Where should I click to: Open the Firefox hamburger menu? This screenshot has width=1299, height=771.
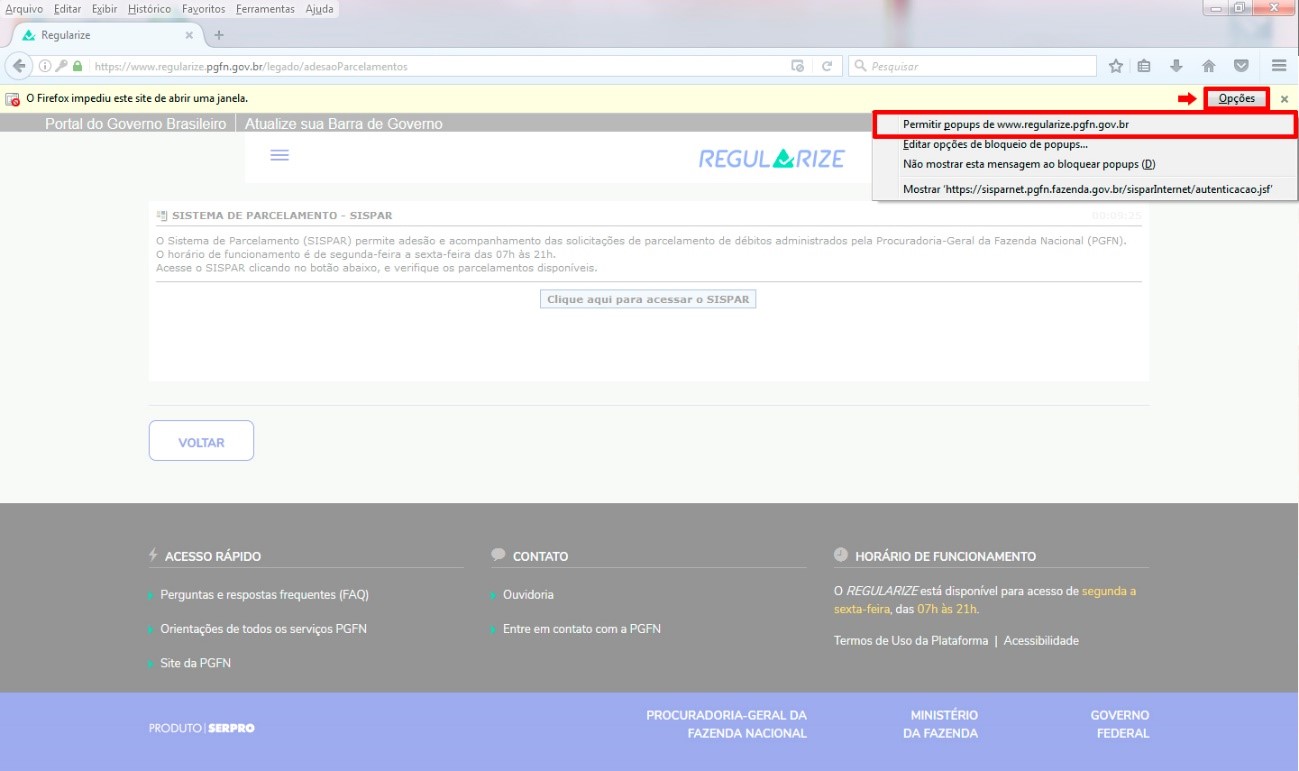[x=1279, y=66]
